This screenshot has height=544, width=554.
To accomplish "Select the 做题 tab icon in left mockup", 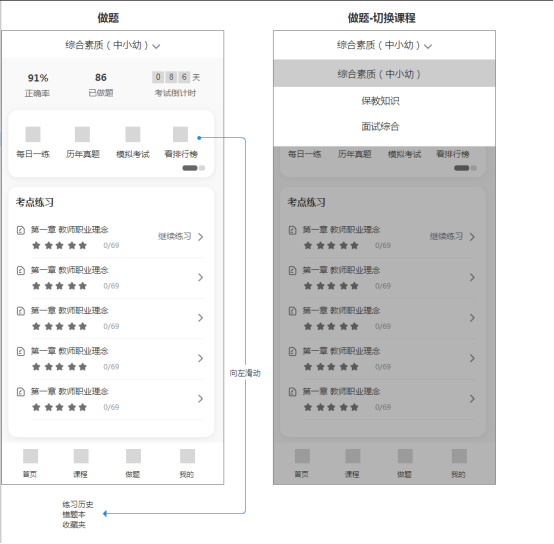I will (133, 456).
